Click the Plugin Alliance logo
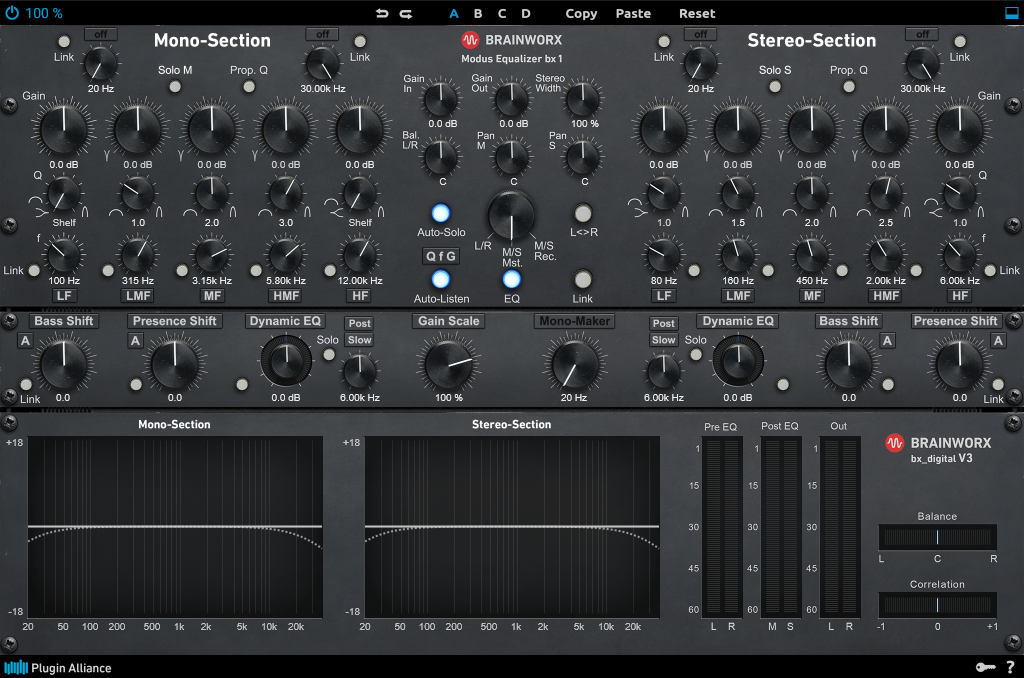The image size is (1024, 678). 57,668
